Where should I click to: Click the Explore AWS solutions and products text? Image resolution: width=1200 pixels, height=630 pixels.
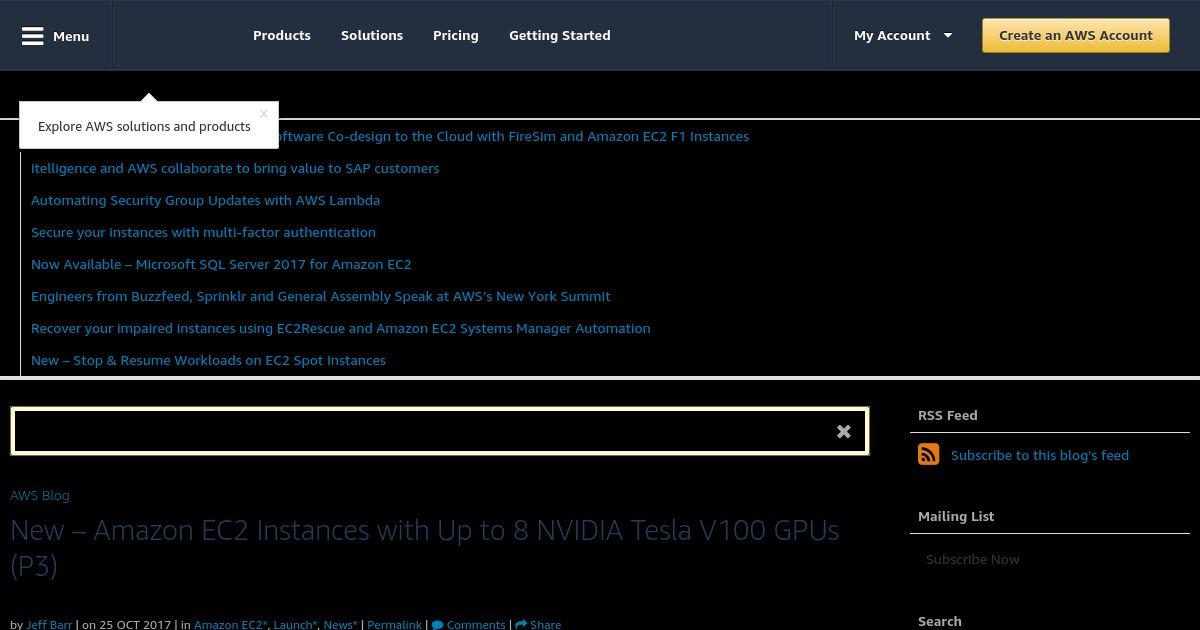coord(144,126)
